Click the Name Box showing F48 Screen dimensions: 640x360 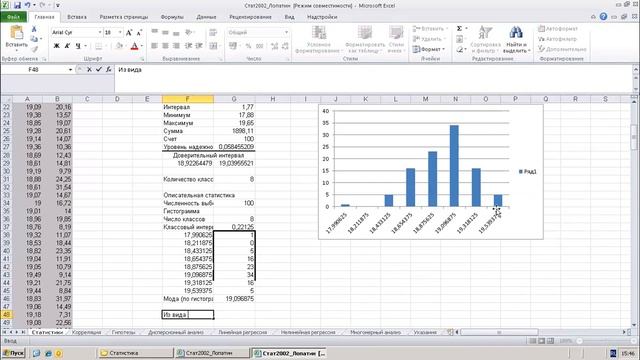33,70
